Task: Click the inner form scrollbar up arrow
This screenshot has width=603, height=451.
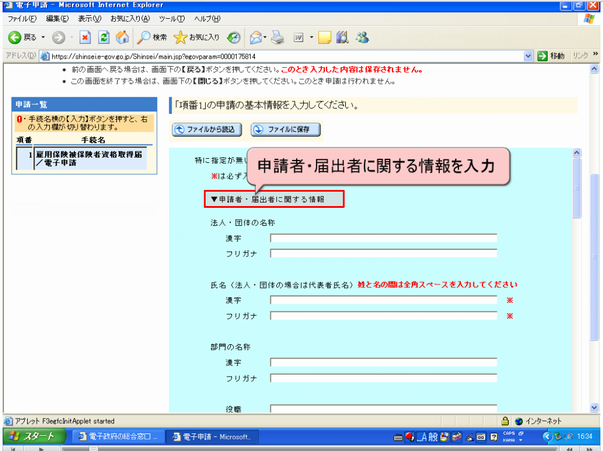Action: 576,153
